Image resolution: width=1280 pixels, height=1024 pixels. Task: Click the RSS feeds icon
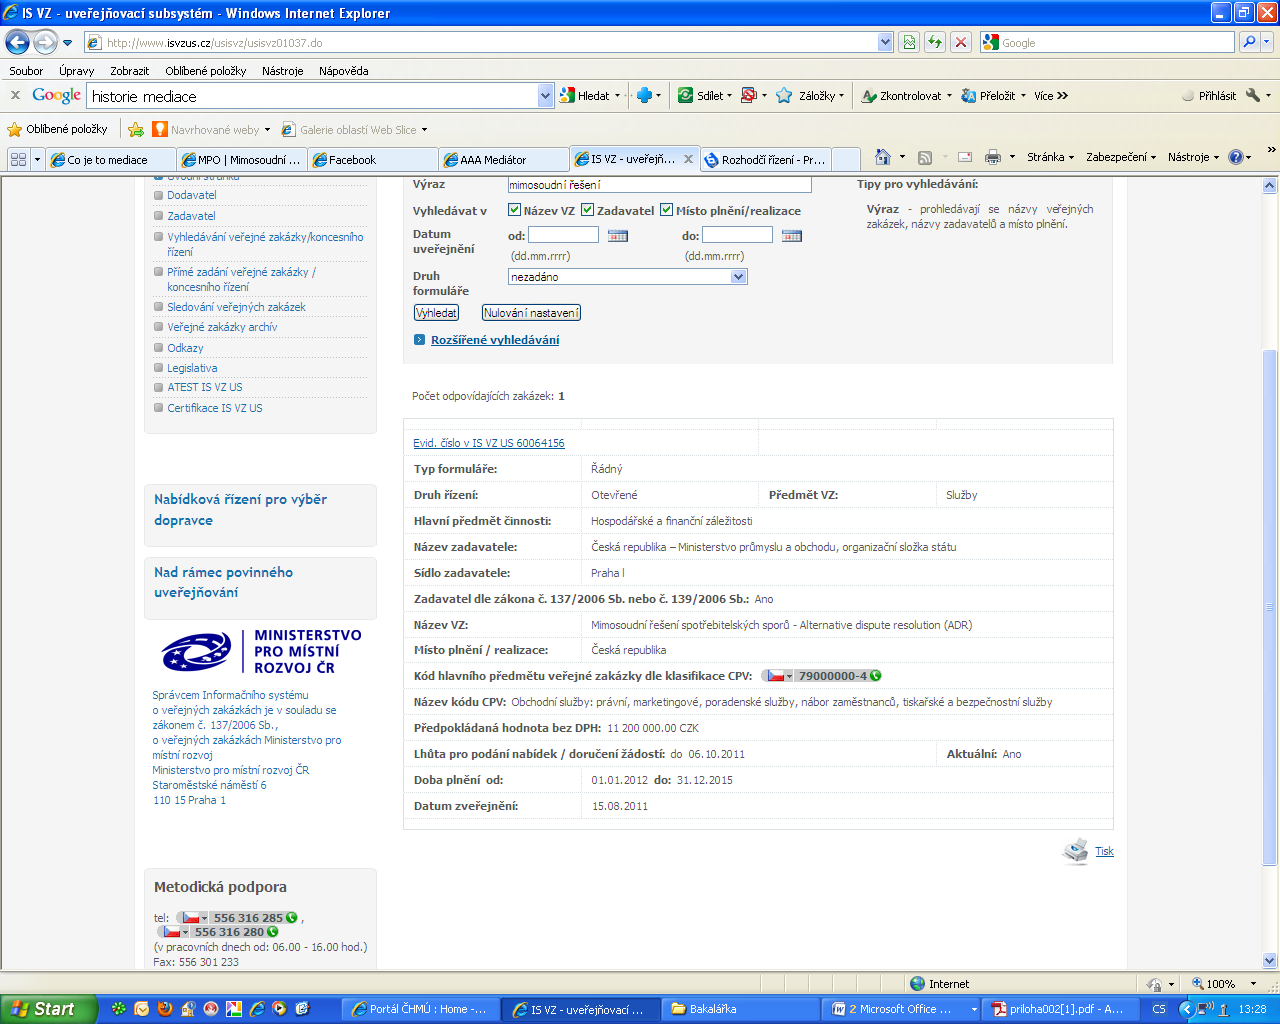925,157
